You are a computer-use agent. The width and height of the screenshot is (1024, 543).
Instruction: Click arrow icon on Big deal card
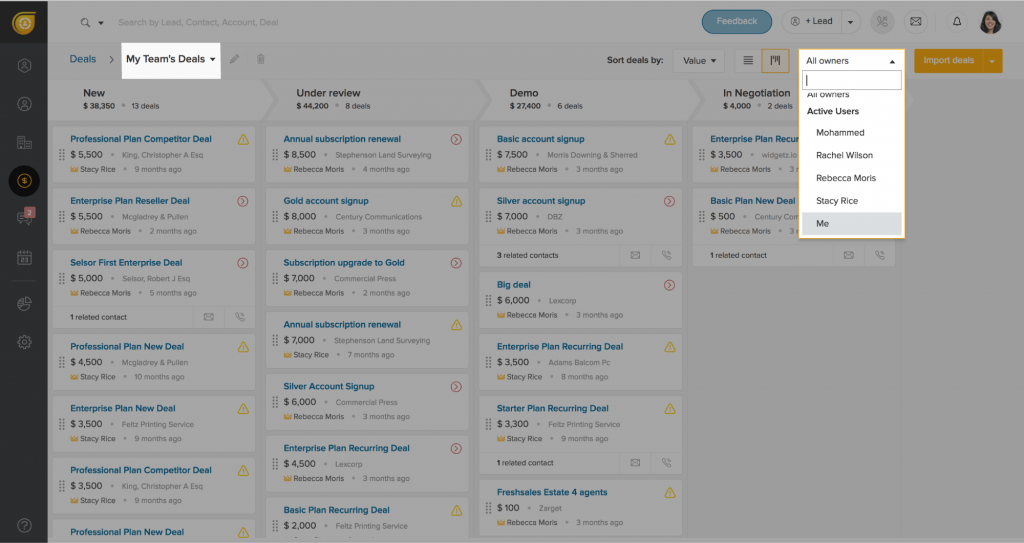[669, 285]
